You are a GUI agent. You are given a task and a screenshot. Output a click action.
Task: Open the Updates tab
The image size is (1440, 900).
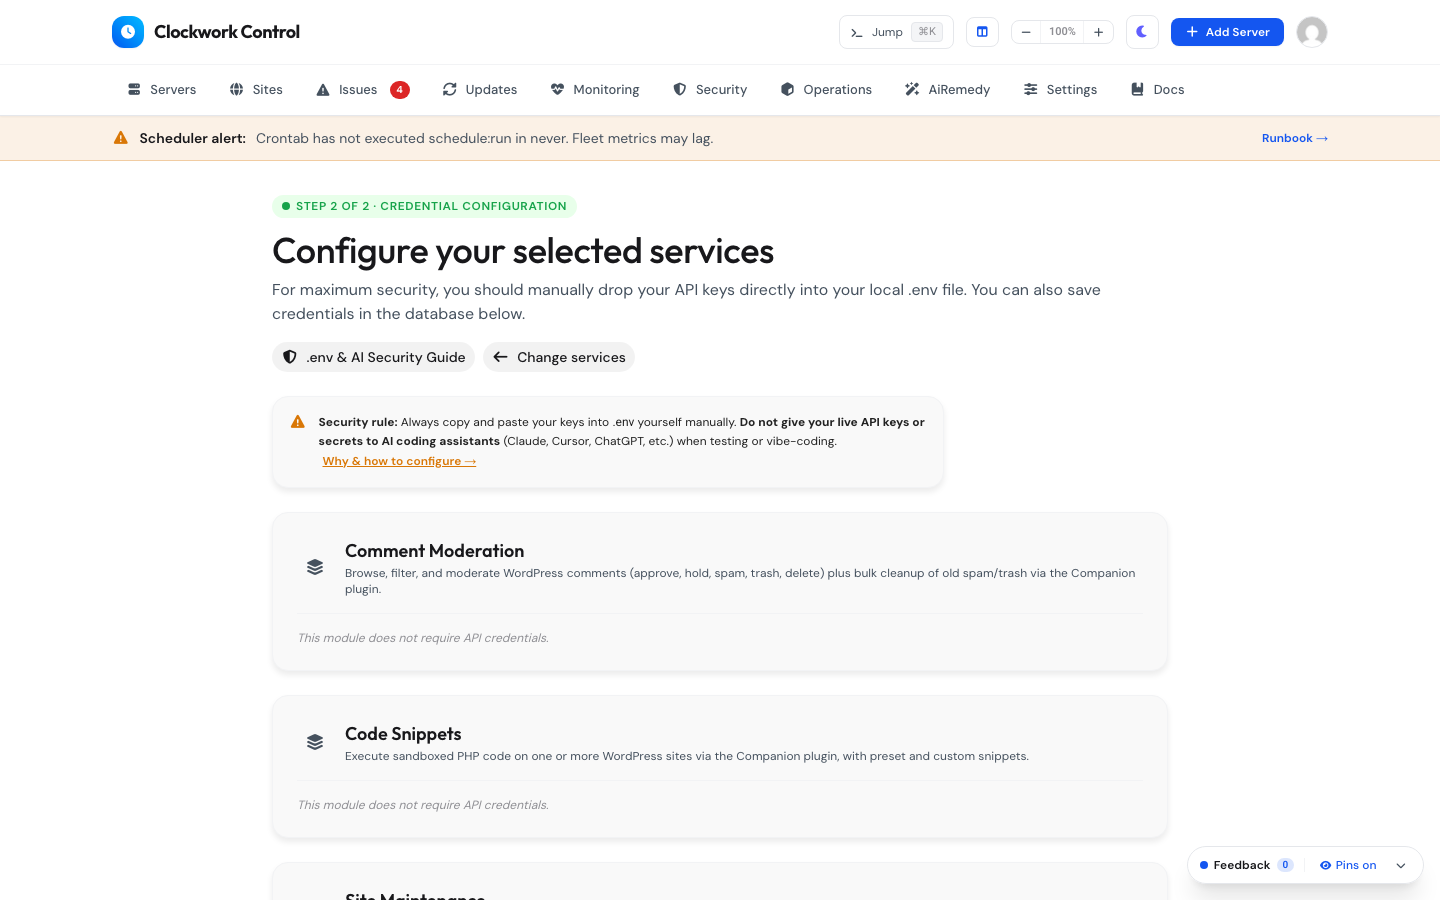[480, 90]
